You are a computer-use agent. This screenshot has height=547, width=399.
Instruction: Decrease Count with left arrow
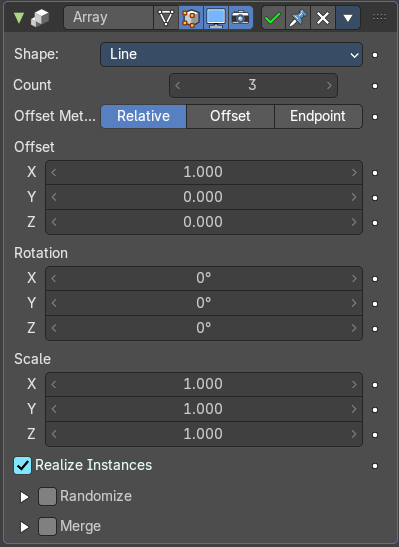coord(178,85)
